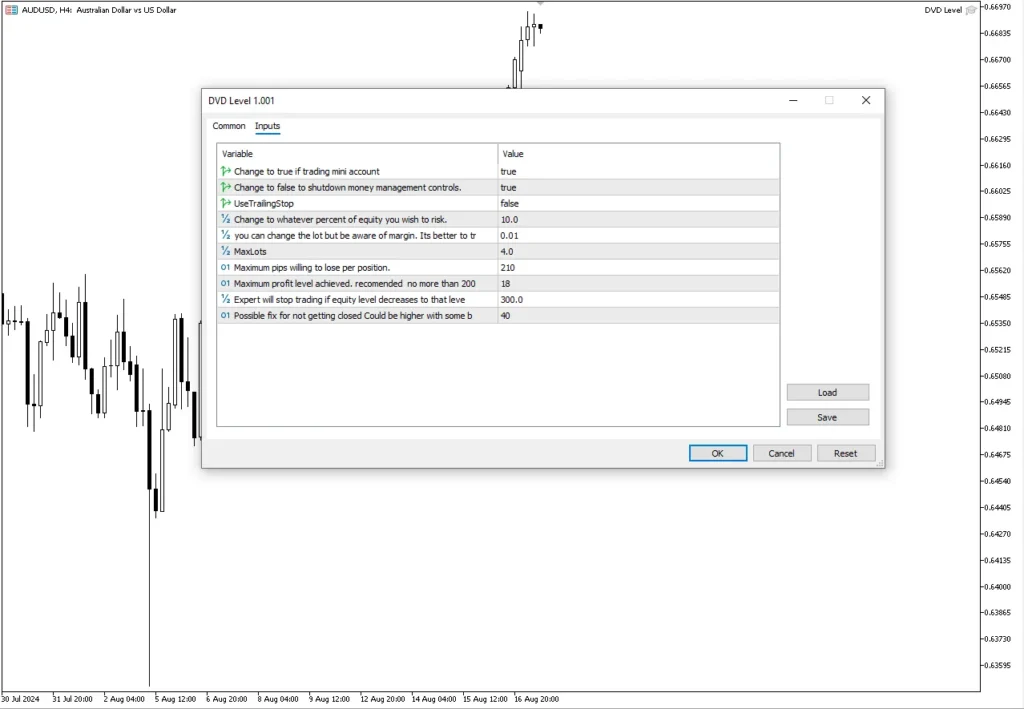
Task: Click the chart symbol icon beside AUDUSD title
Action: (10, 10)
